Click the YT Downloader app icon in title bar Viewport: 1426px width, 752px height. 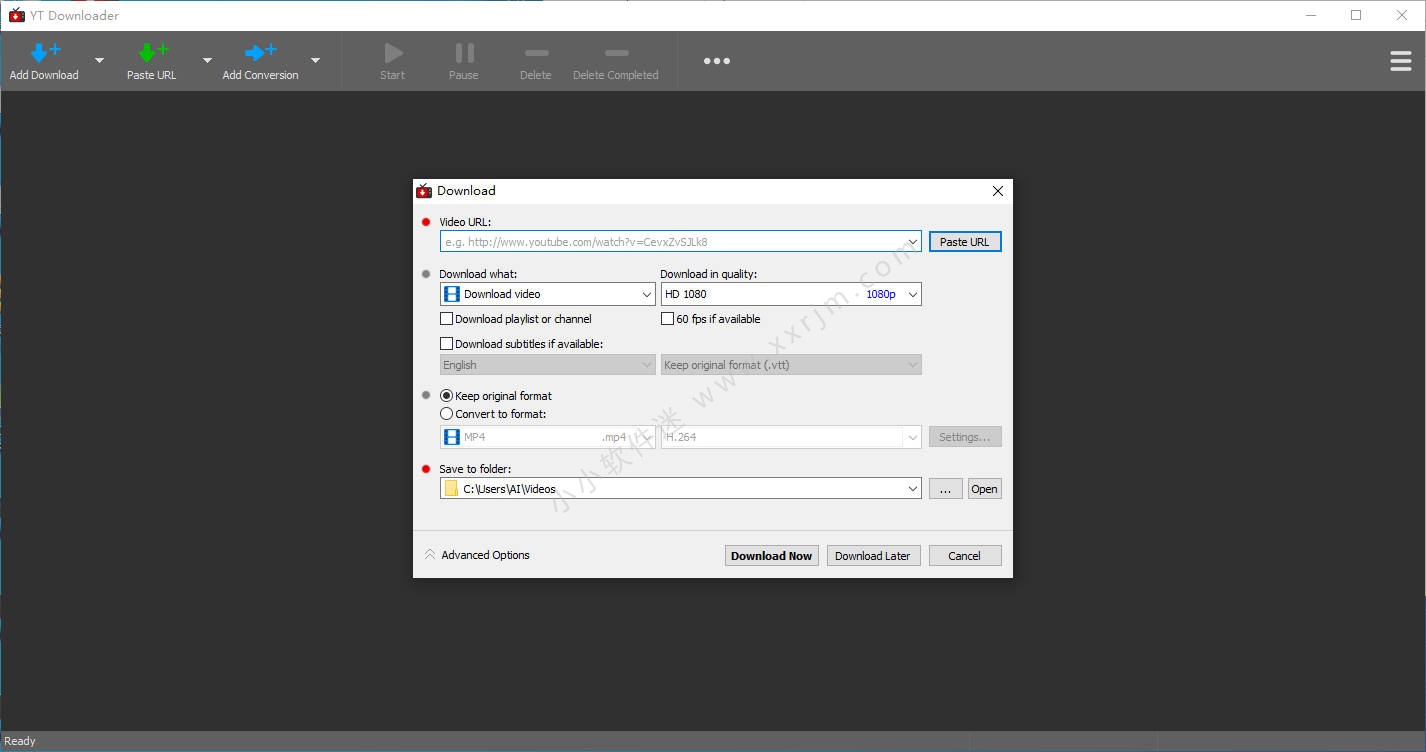pos(16,15)
